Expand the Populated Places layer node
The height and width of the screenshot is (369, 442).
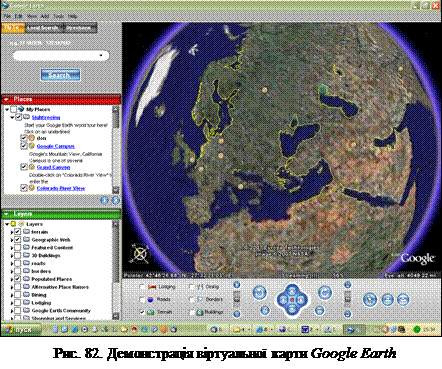pos(12,279)
